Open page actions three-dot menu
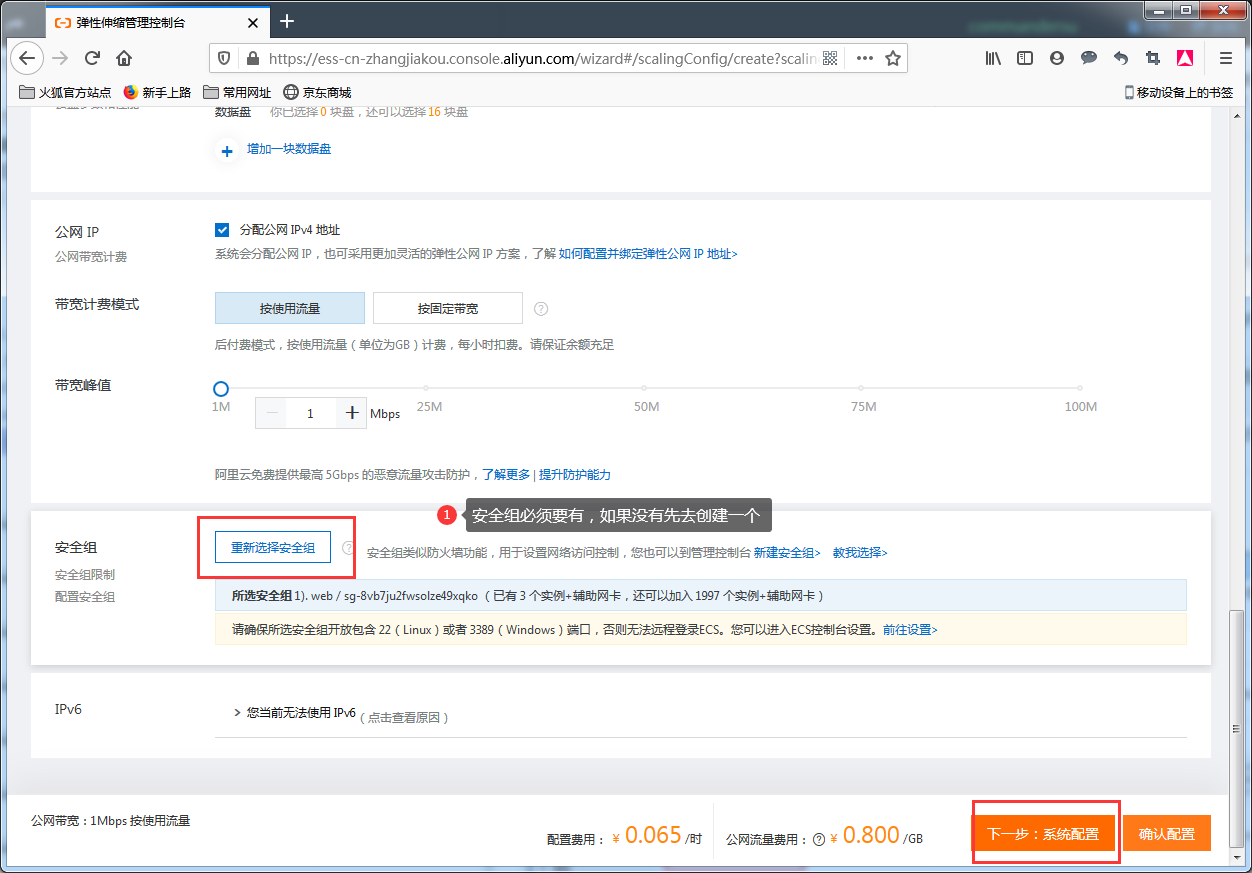The height and width of the screenshot is (873, 1252). (865, 58)
